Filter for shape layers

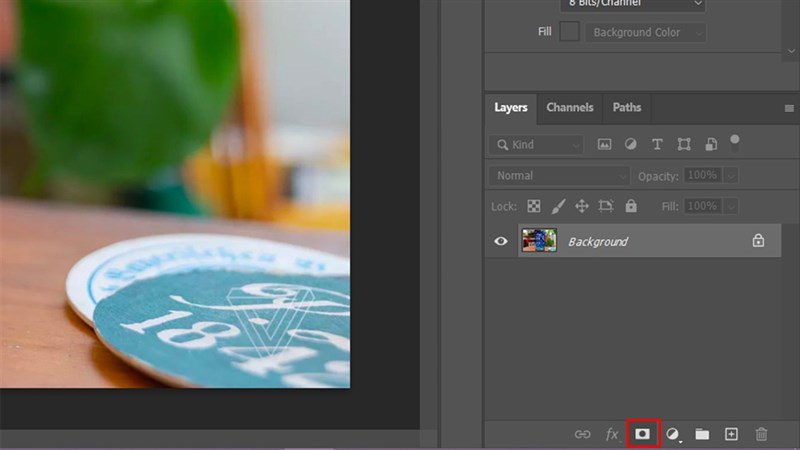(x=684, y=144)
